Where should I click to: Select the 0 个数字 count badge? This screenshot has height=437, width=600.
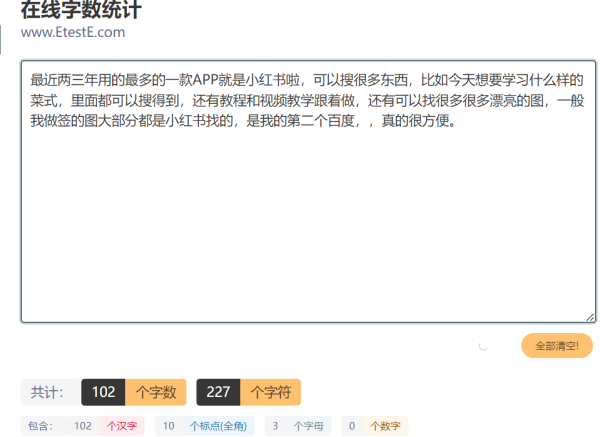coord(375,426)
